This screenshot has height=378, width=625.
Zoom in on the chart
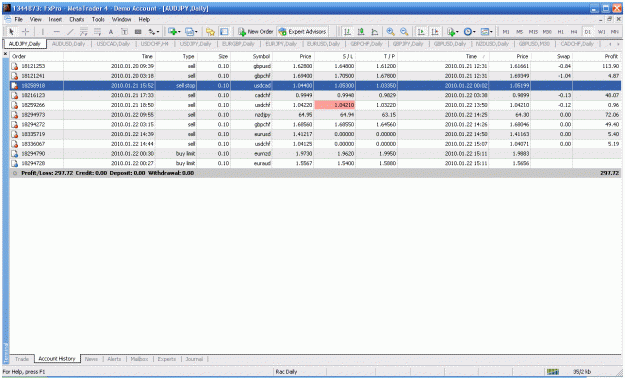coord(391,32)
